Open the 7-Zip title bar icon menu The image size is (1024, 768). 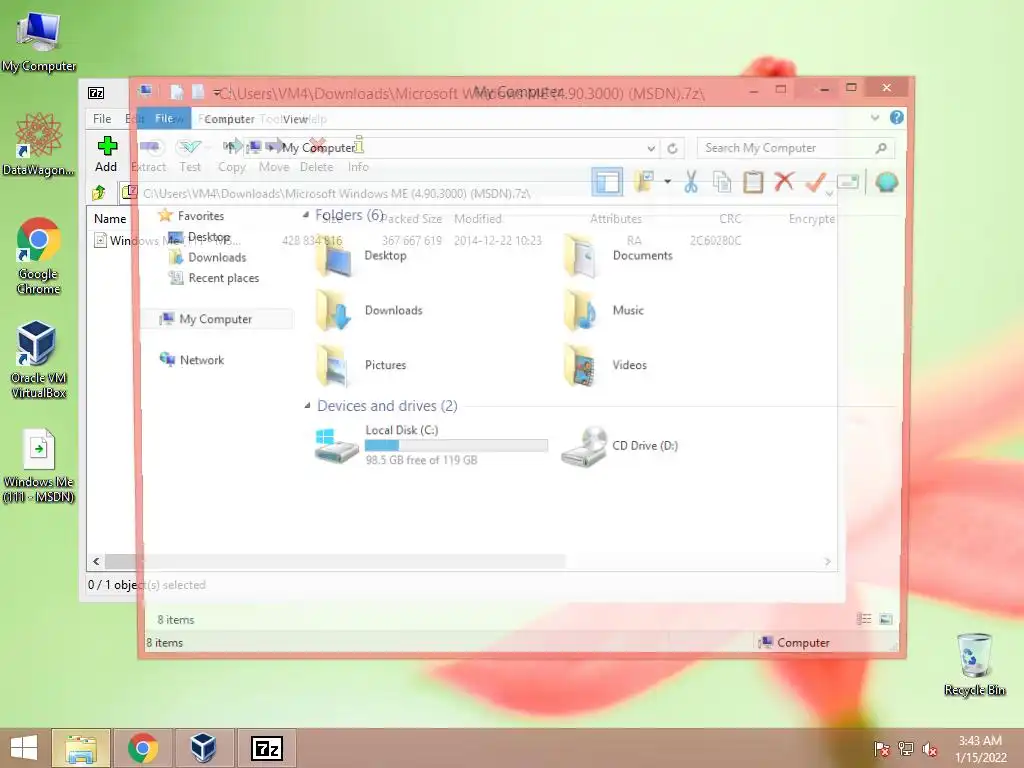(x=96, y=93)
